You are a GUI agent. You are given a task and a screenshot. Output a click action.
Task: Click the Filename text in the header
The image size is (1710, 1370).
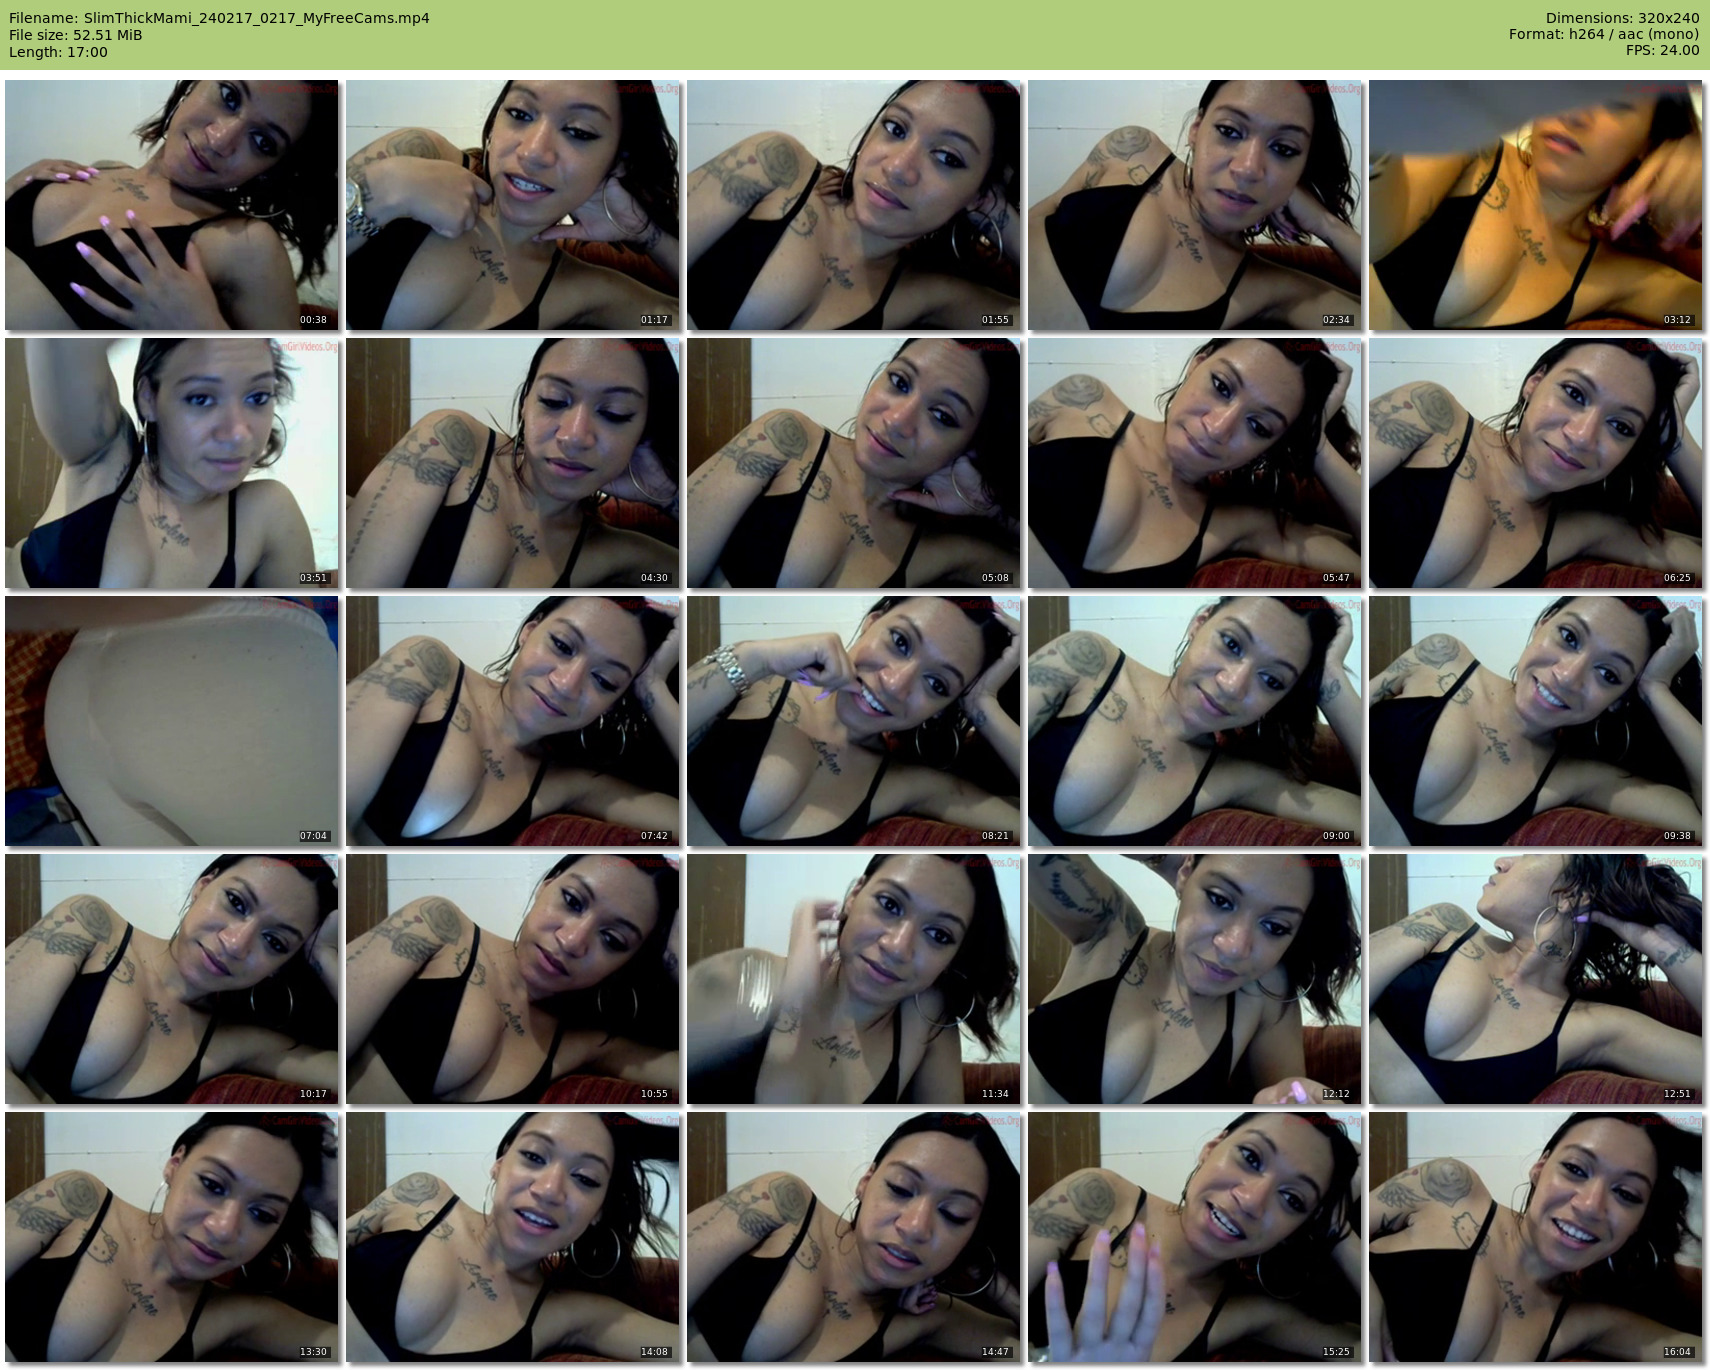pos(219,18)
